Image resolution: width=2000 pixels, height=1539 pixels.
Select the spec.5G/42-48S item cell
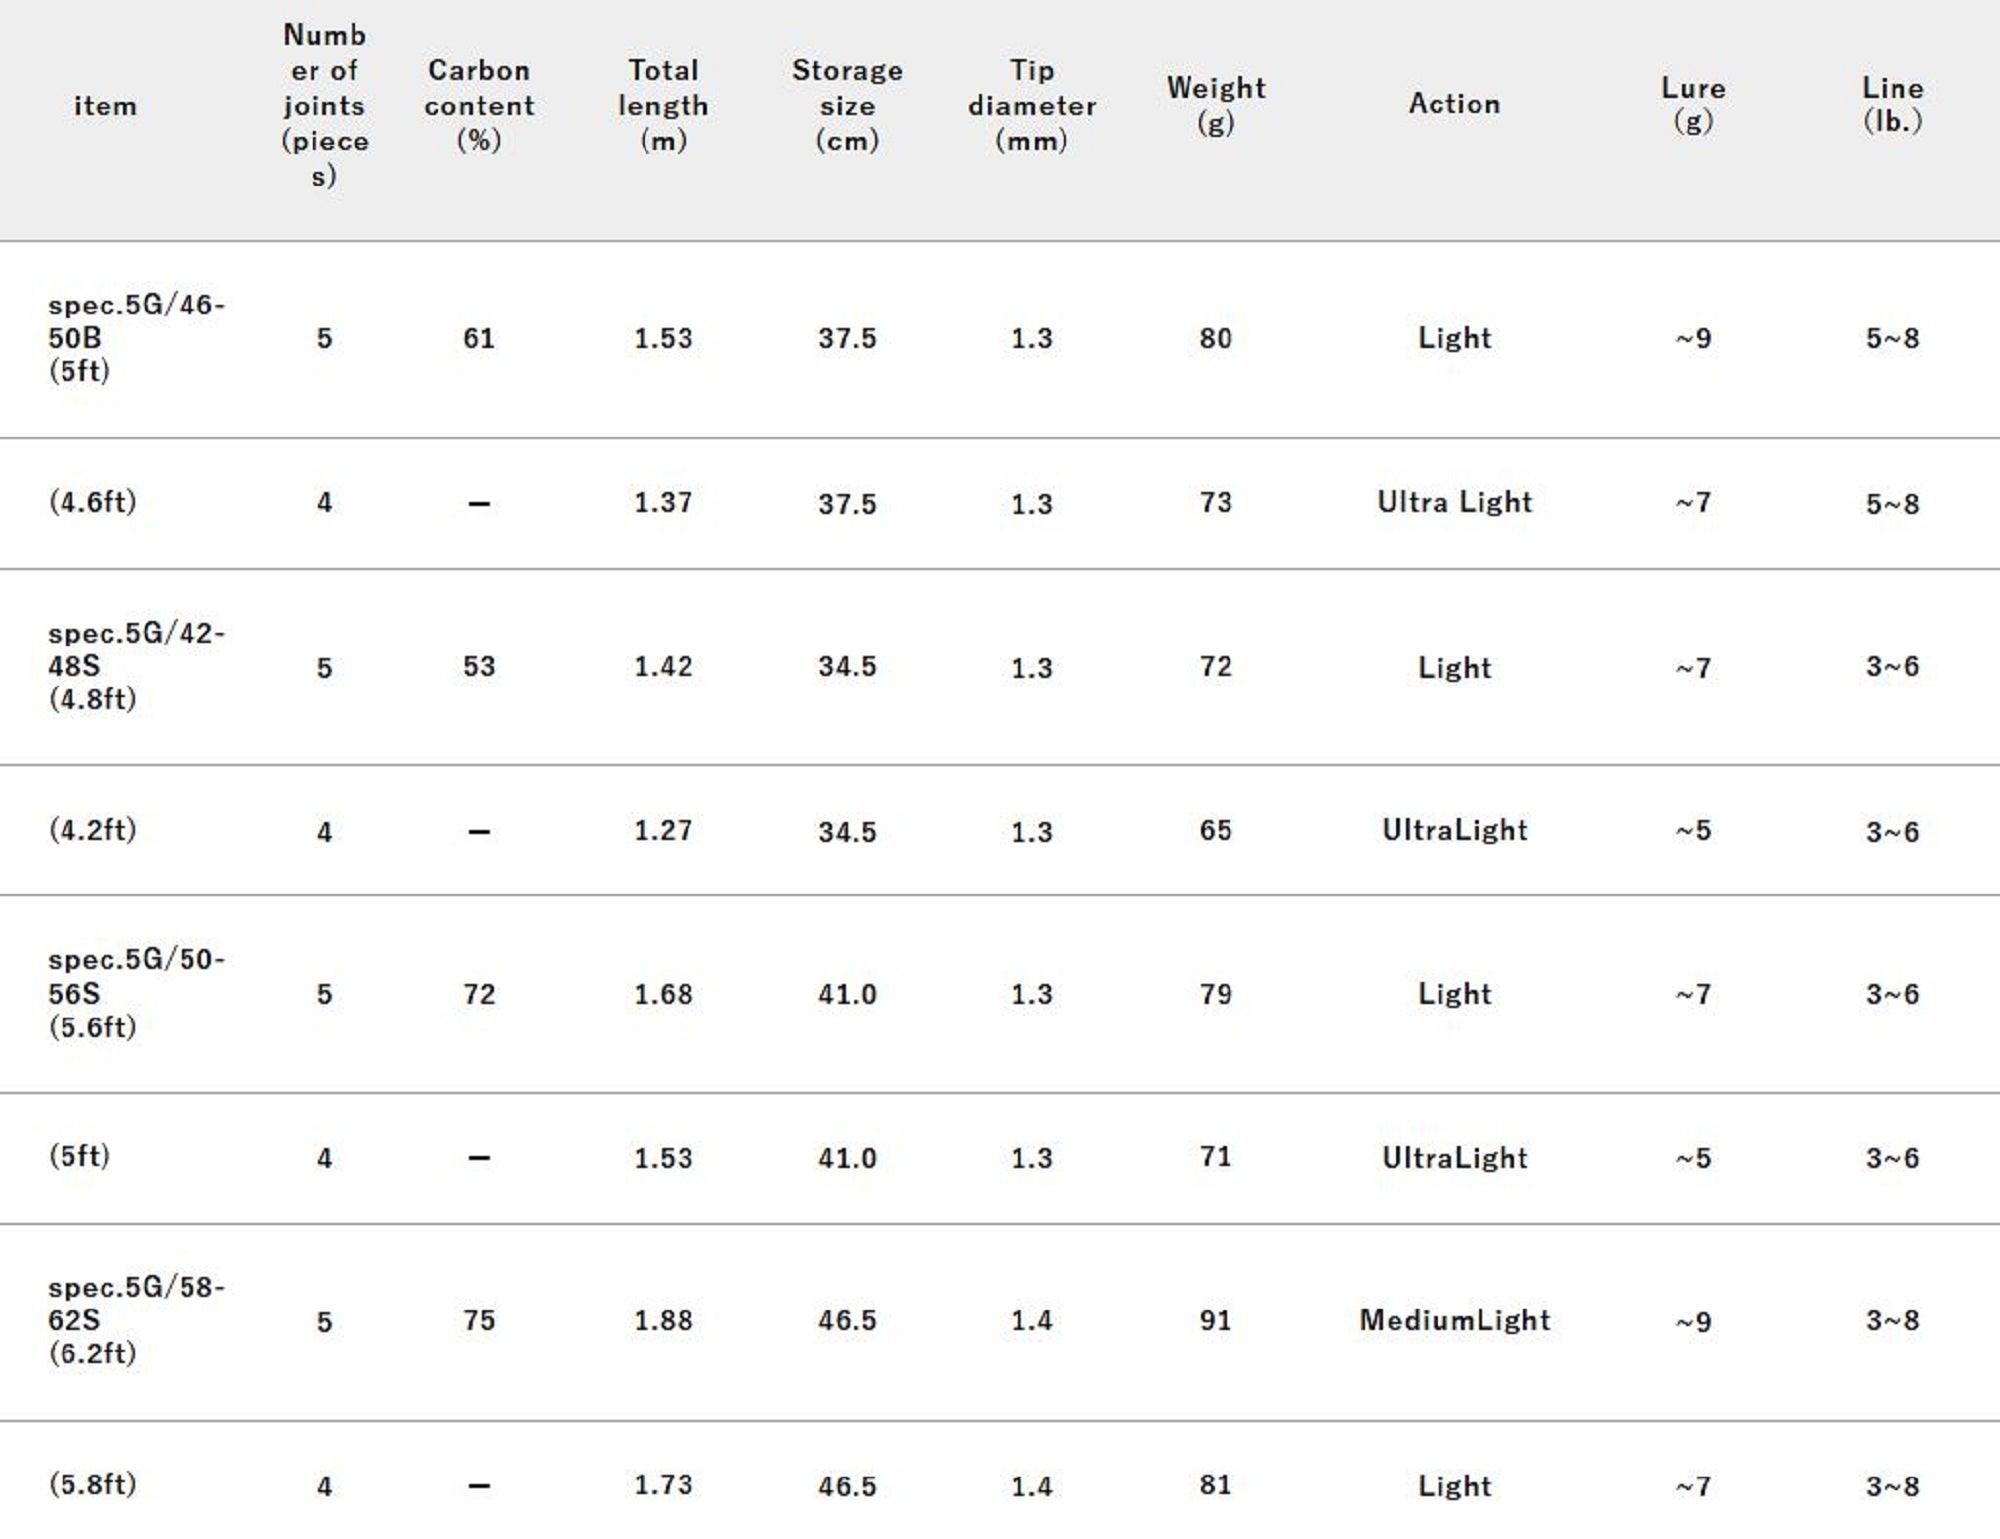click(136, 666)
